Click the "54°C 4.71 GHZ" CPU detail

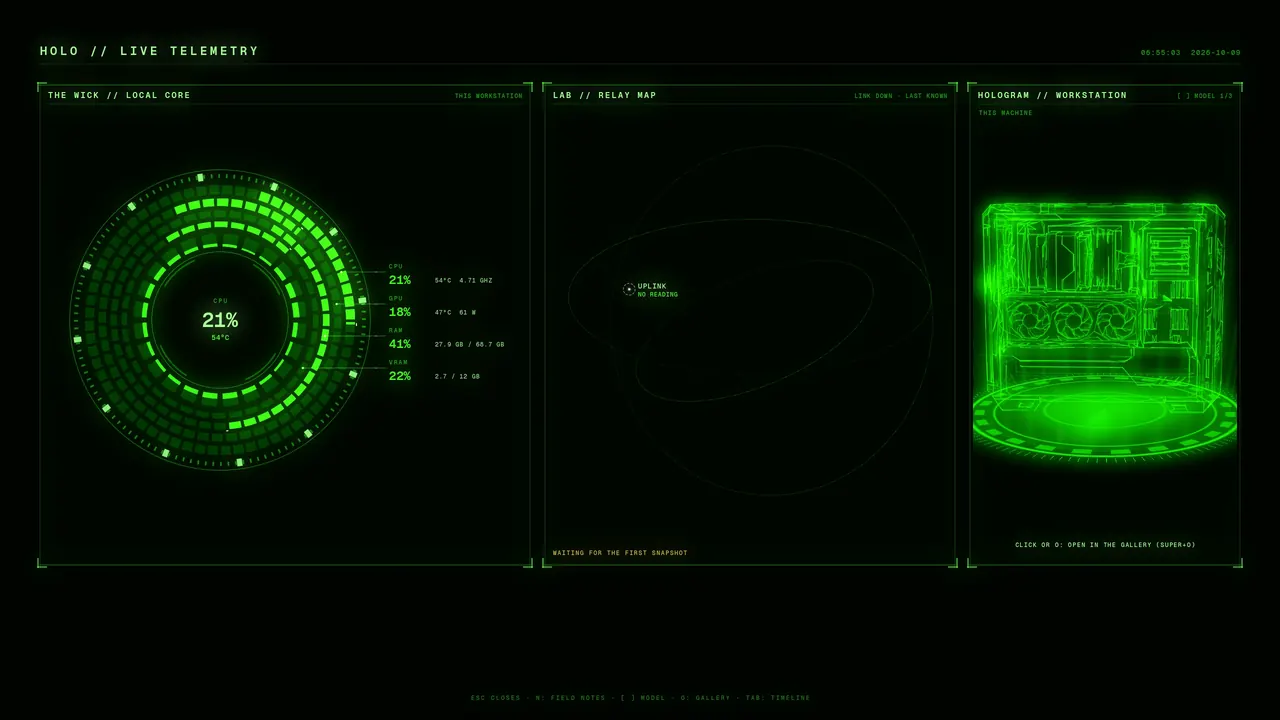pos(463,281)
